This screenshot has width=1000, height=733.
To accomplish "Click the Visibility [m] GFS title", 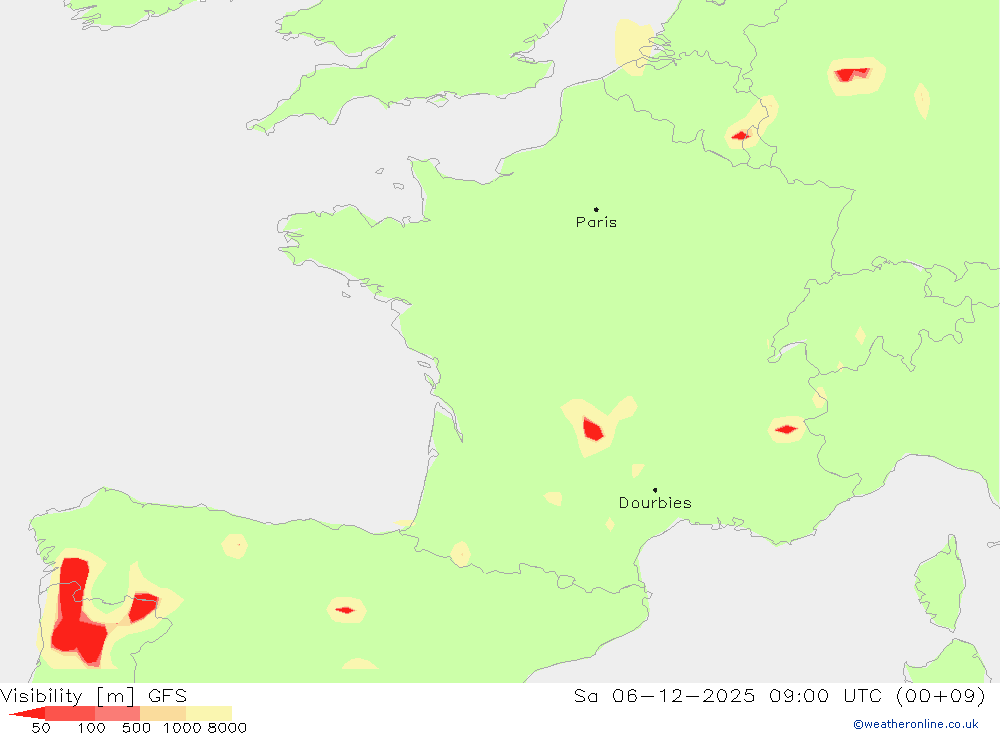I will pos(94,695).
